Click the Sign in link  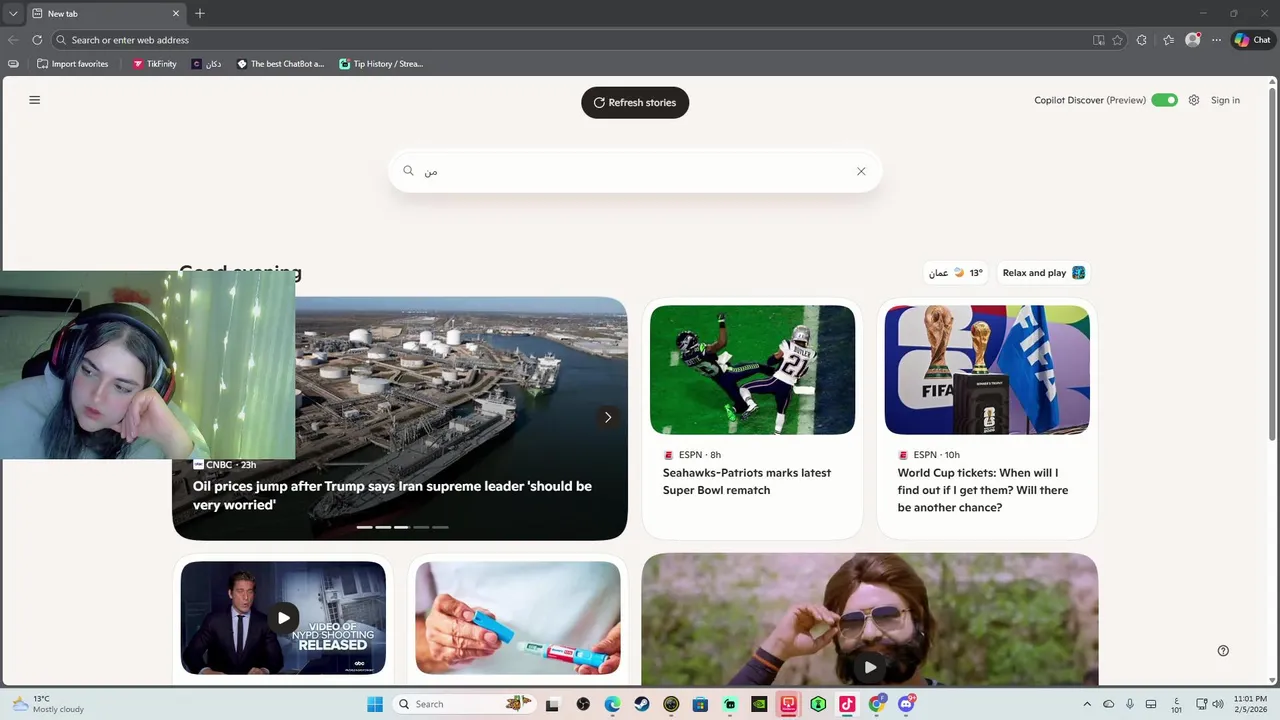pyautogui.click(x=1225, y=100)
